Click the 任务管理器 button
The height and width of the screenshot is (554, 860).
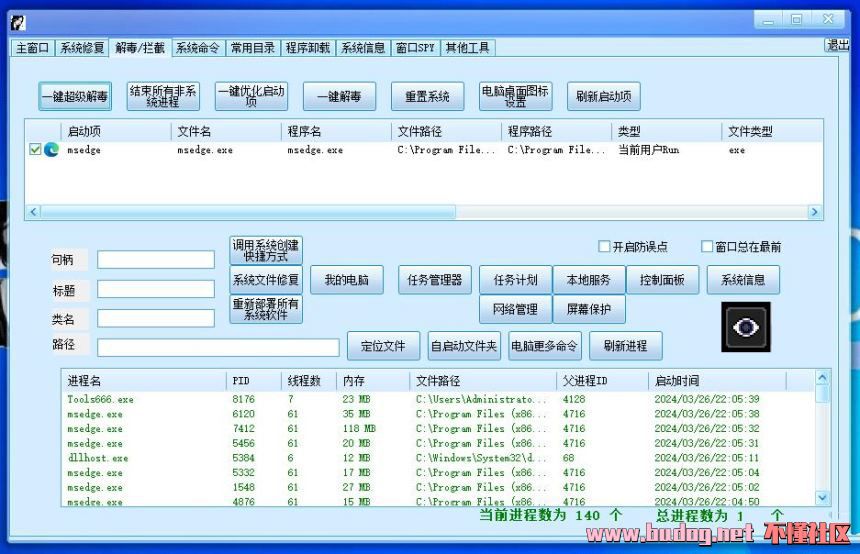(434, 280)
